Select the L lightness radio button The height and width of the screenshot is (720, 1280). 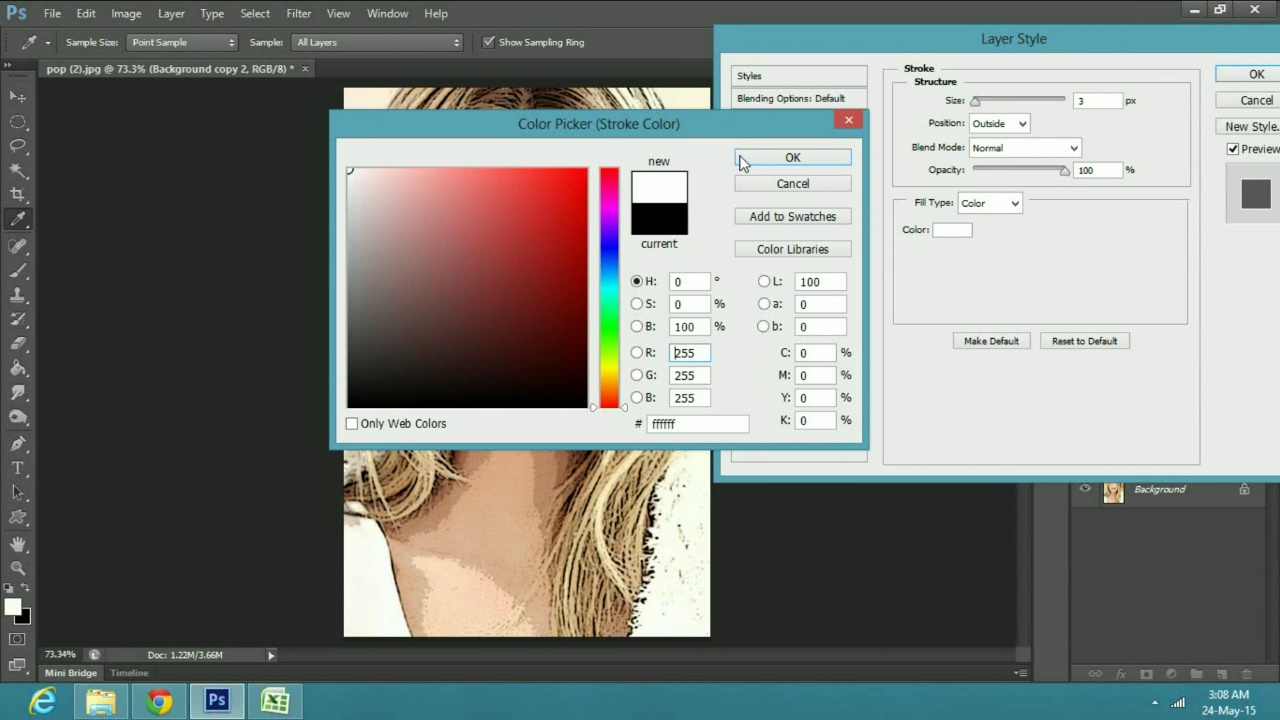(764, 282)
